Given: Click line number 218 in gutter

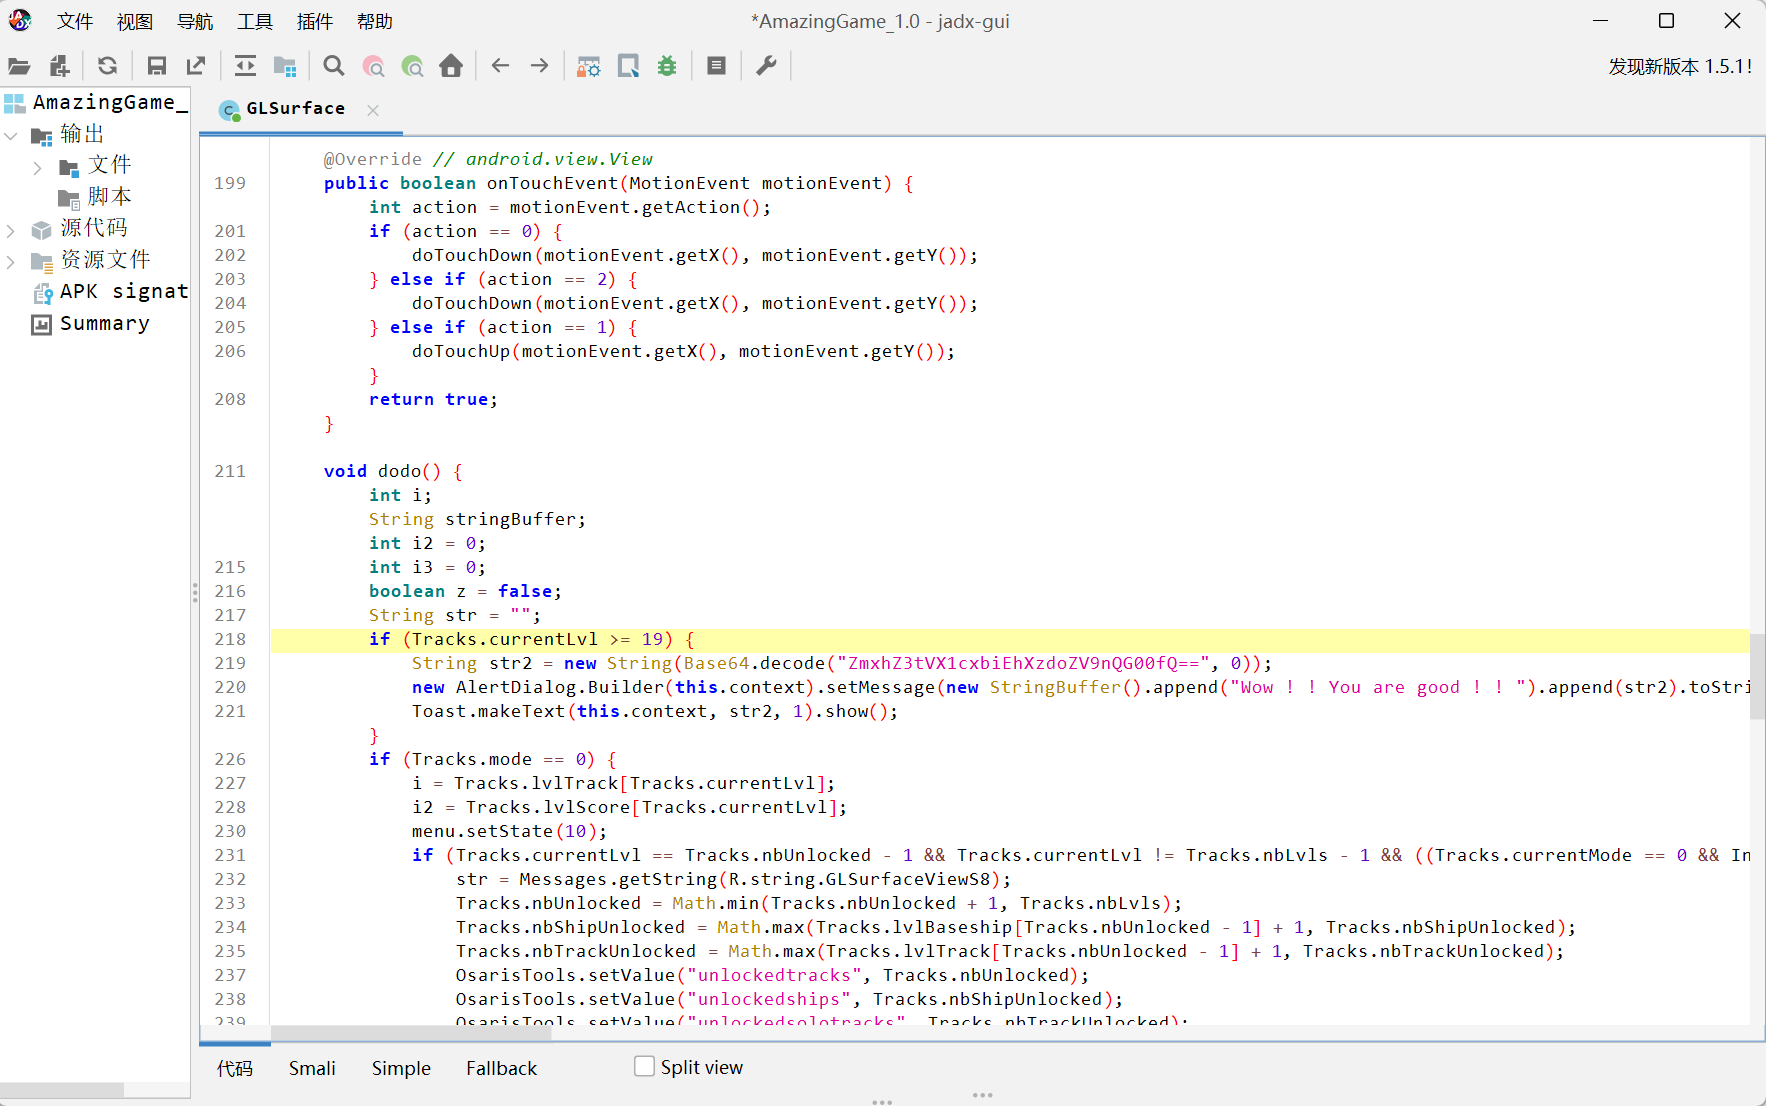Looking at the screenshot, I should tap(230, 639).
